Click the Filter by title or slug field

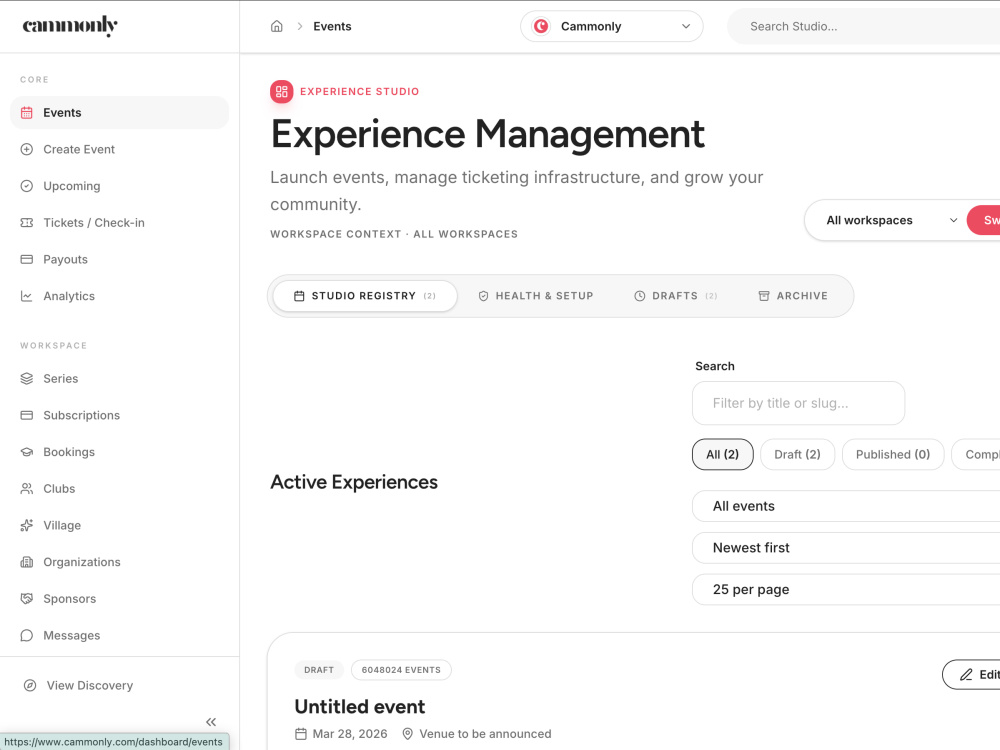tap(798, 403)
